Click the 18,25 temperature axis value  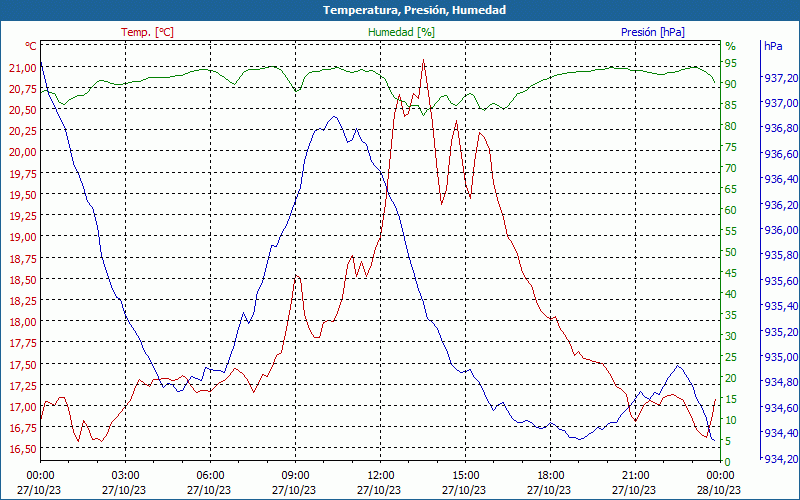23,301
